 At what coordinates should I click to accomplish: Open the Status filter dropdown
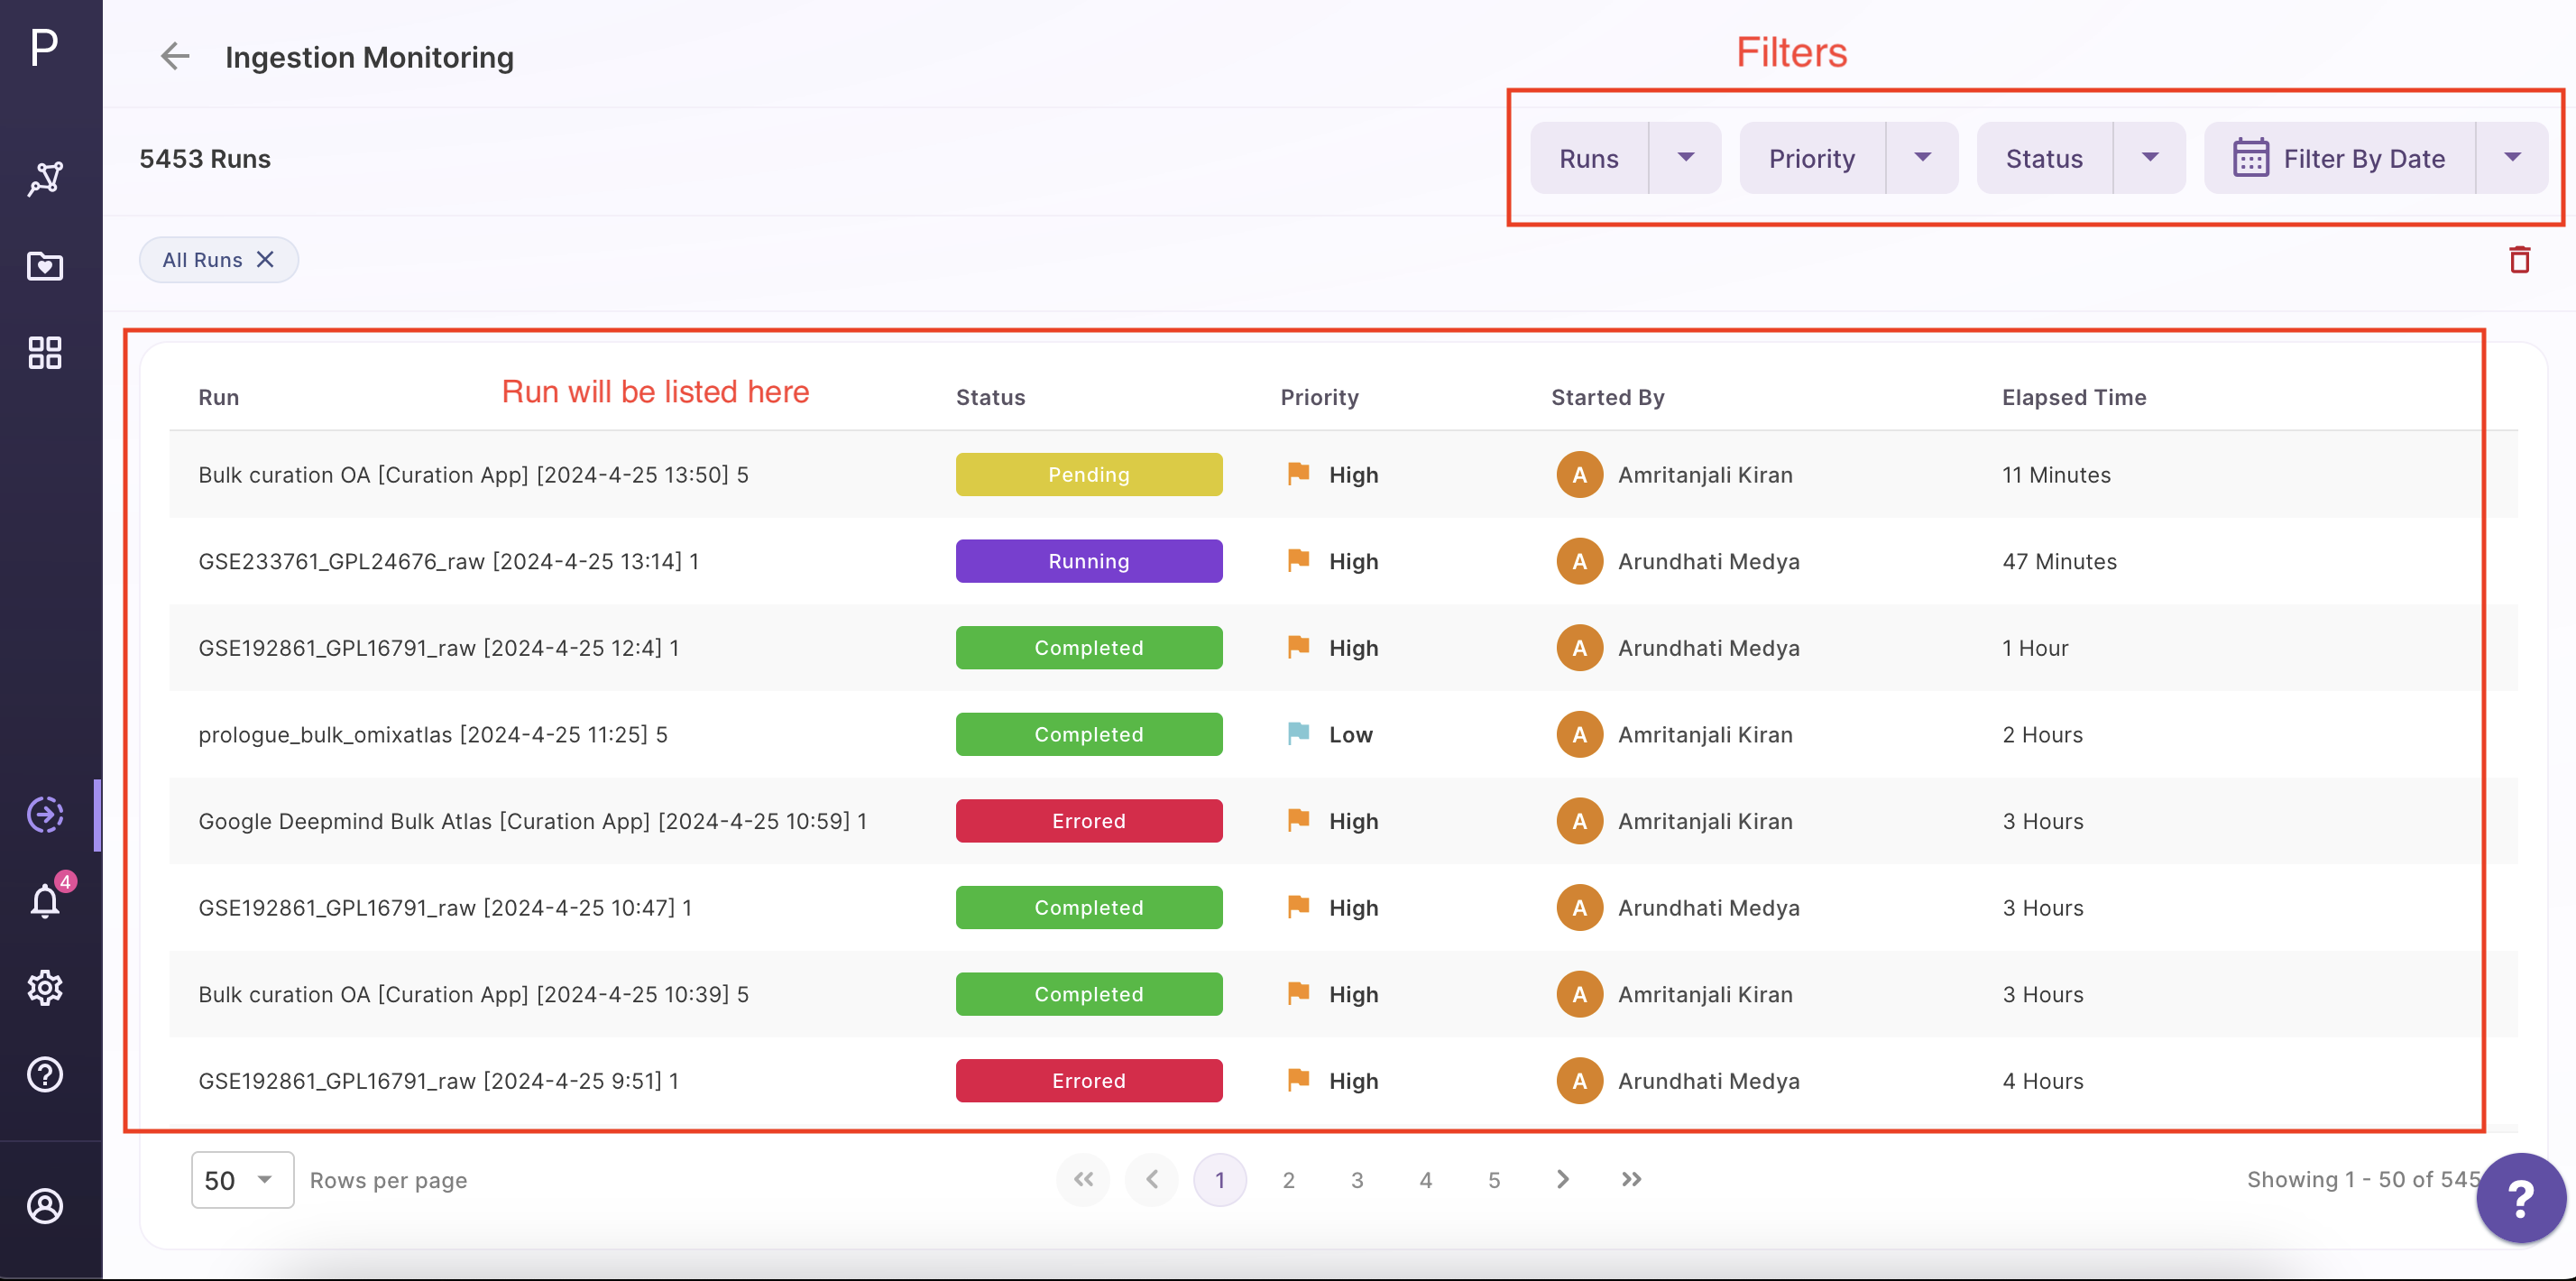[x=2150, y=157]
